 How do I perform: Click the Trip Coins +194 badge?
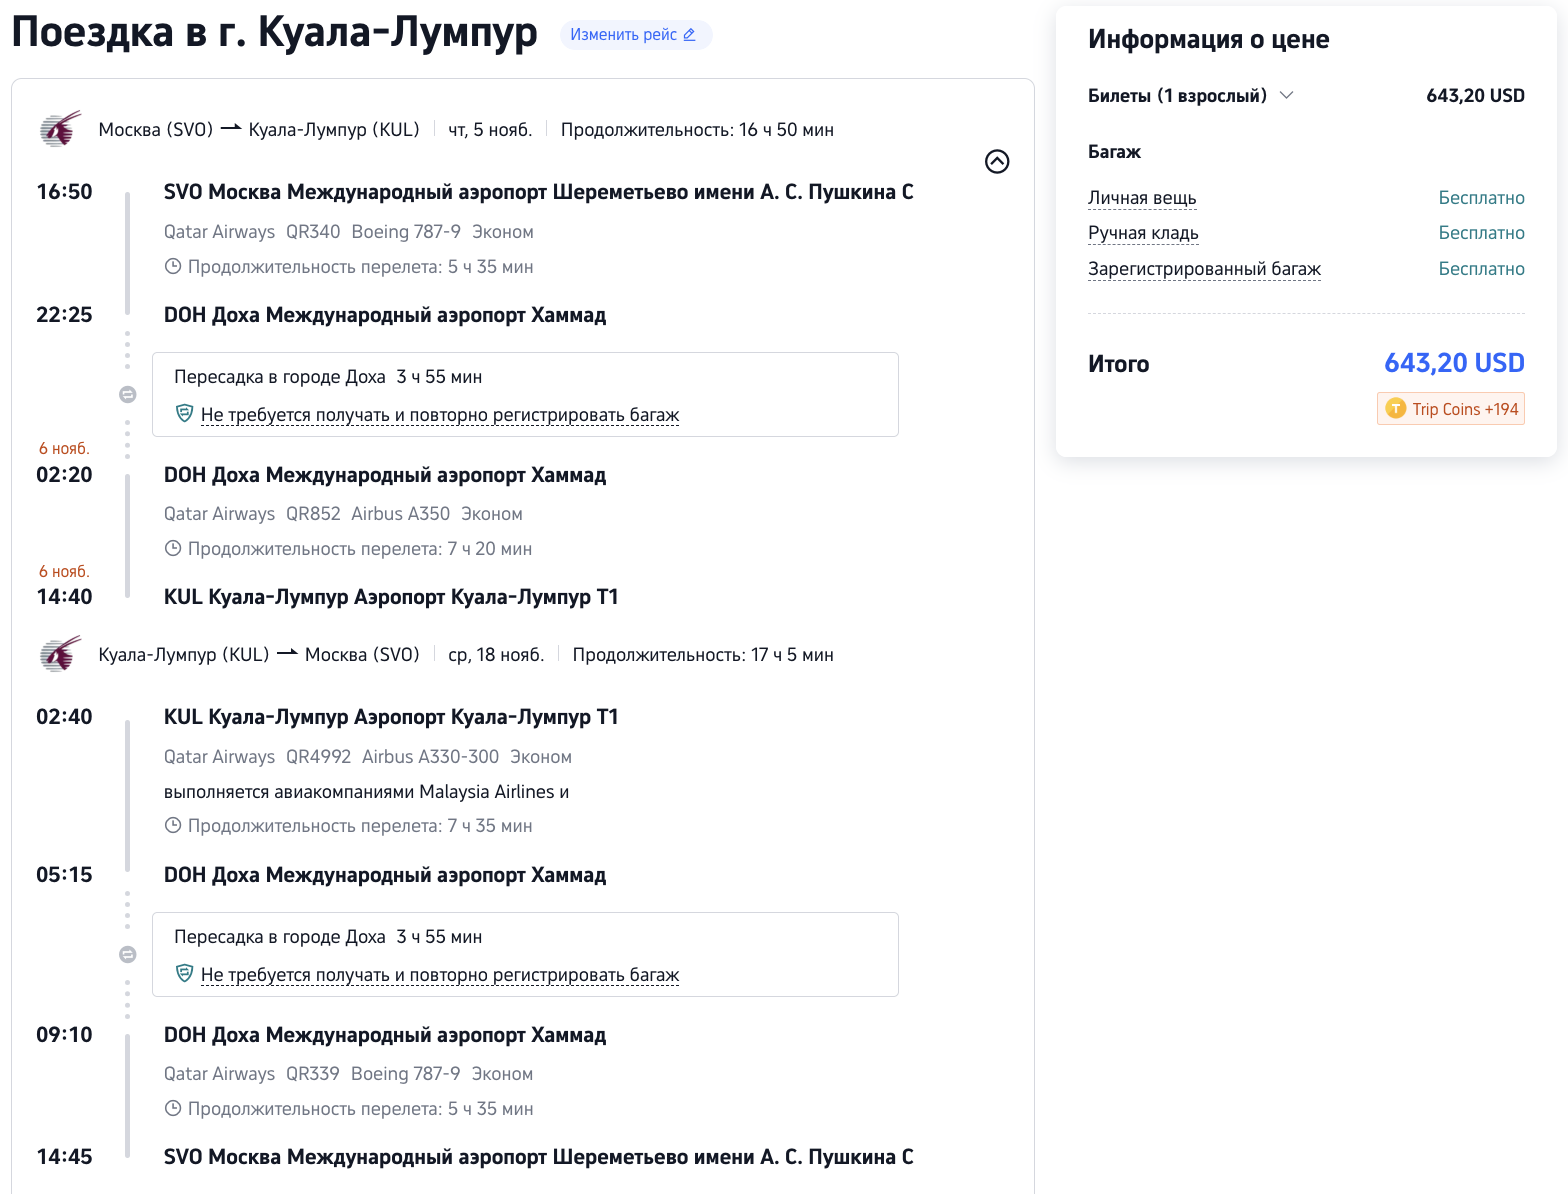[1450, 409]
